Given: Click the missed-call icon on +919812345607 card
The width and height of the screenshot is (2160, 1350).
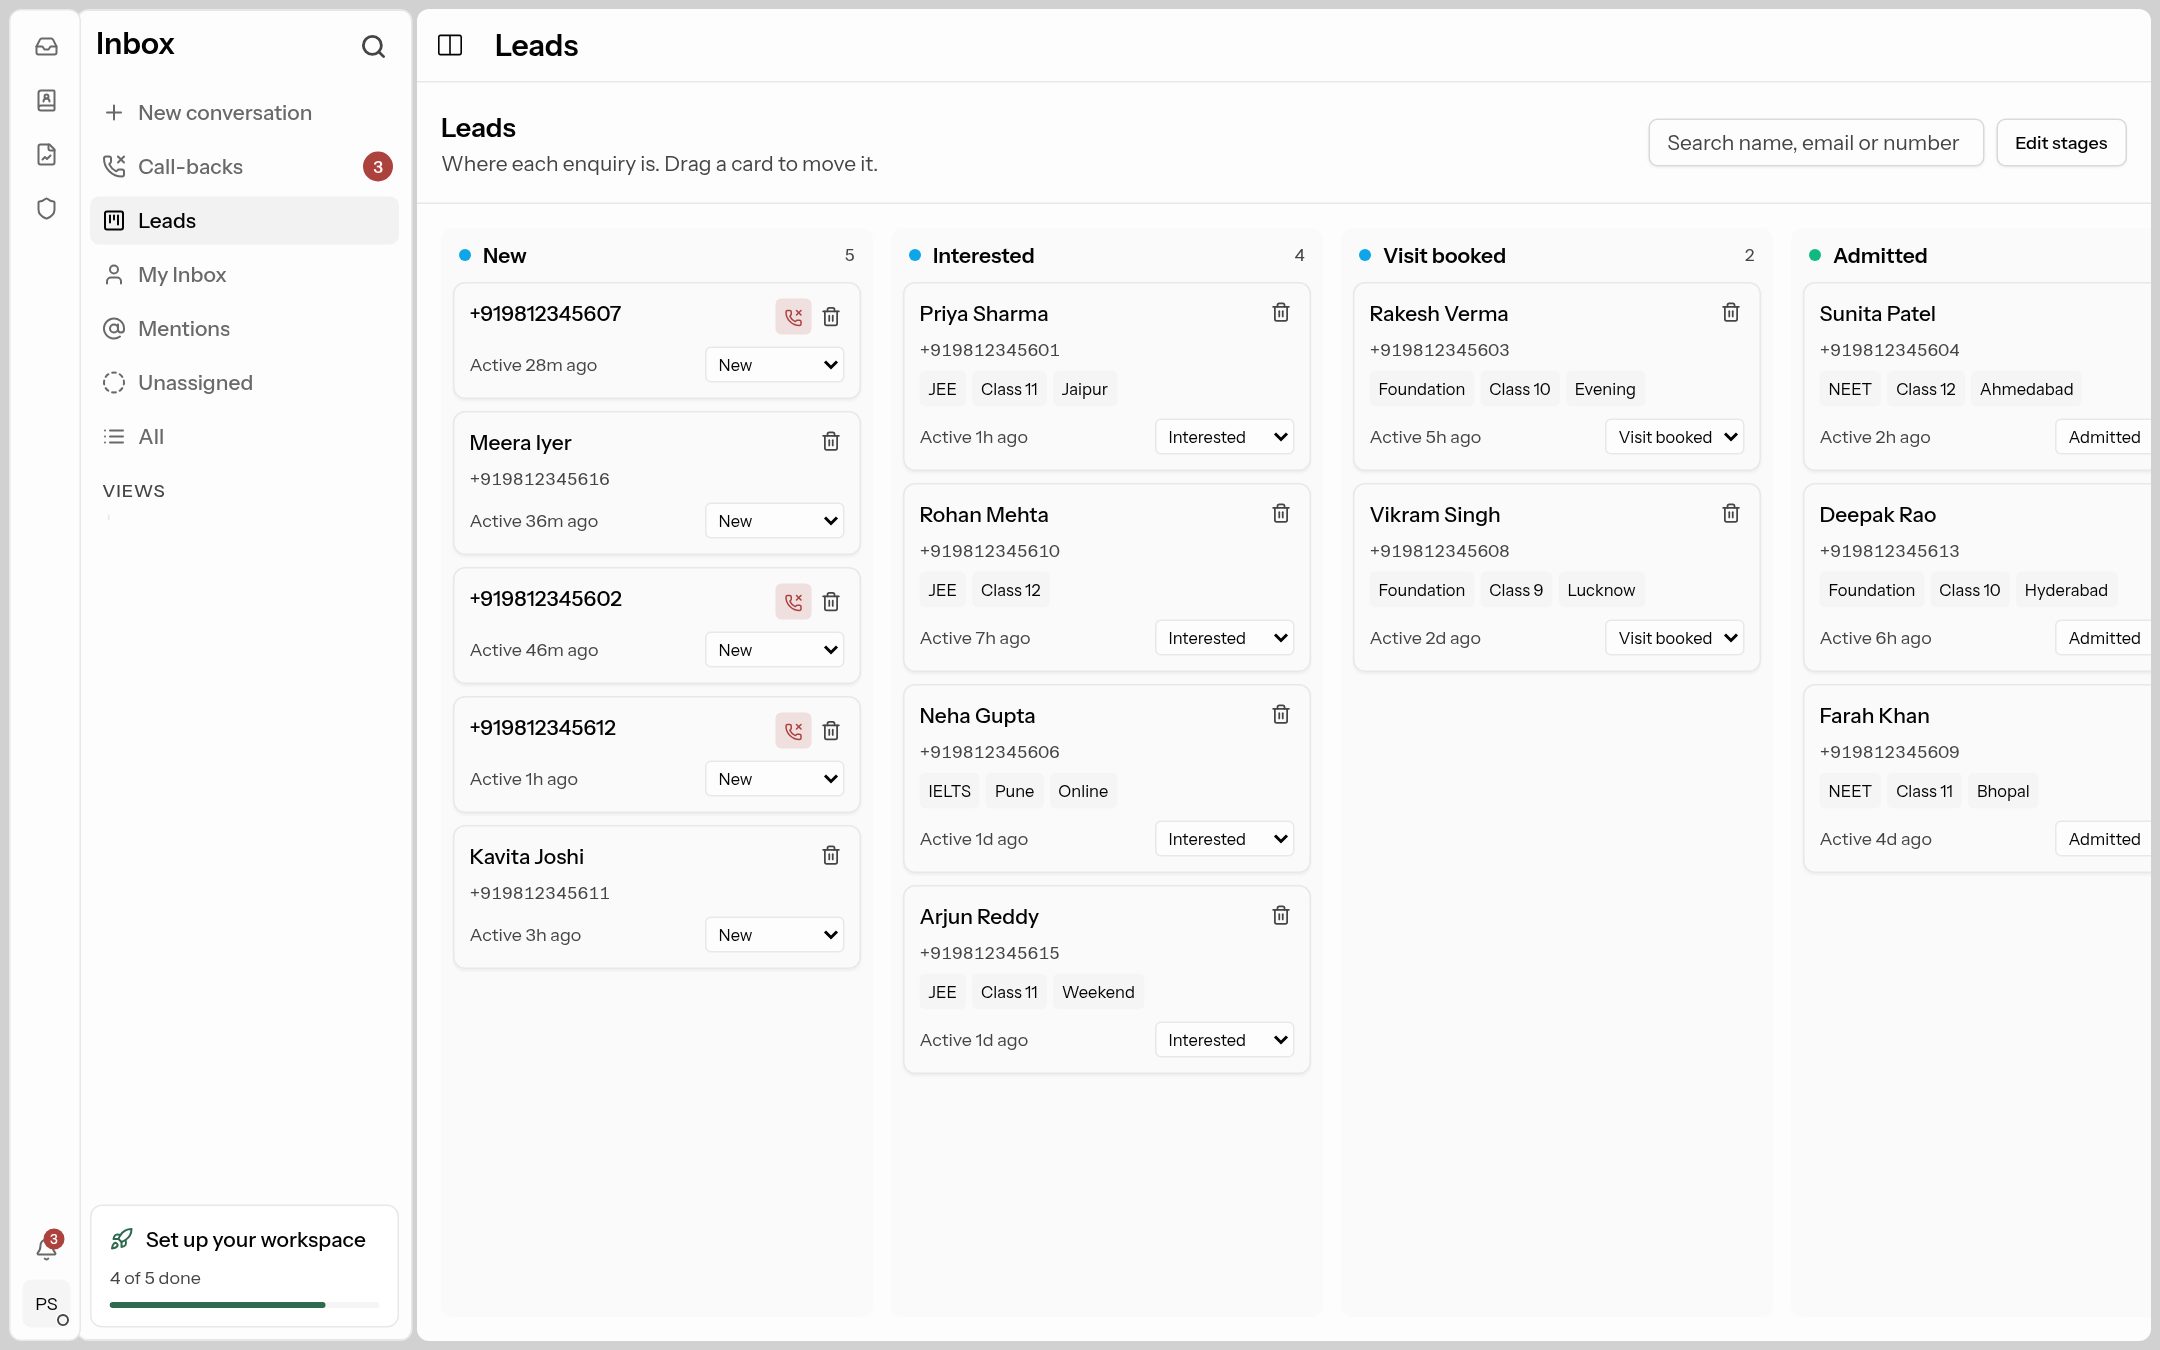Looking at the screenshot, I should (793, 317).
